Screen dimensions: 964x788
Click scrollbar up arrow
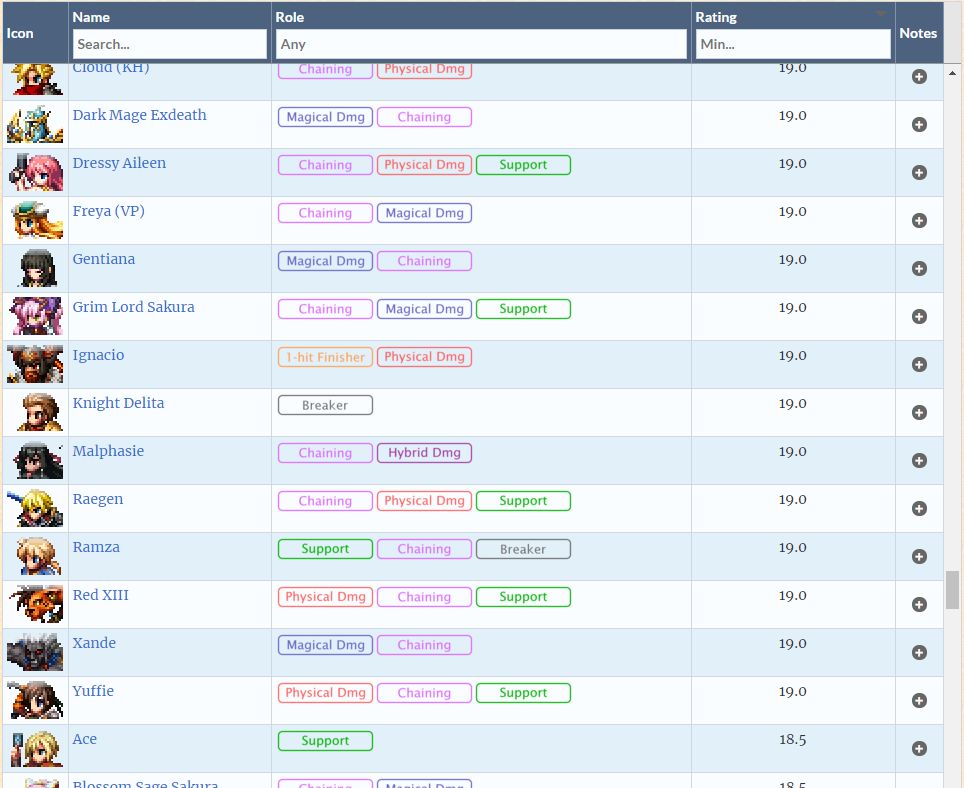[952, 73]
